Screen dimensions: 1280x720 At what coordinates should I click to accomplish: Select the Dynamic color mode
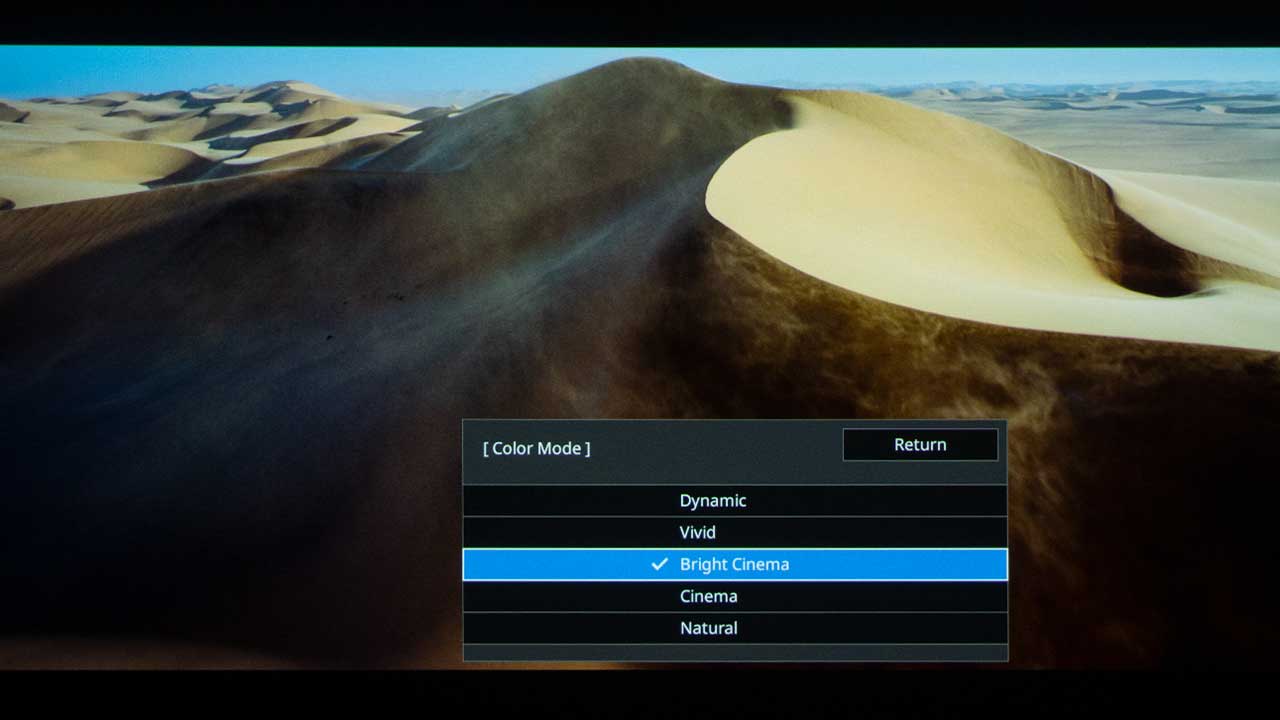(713, 501)
